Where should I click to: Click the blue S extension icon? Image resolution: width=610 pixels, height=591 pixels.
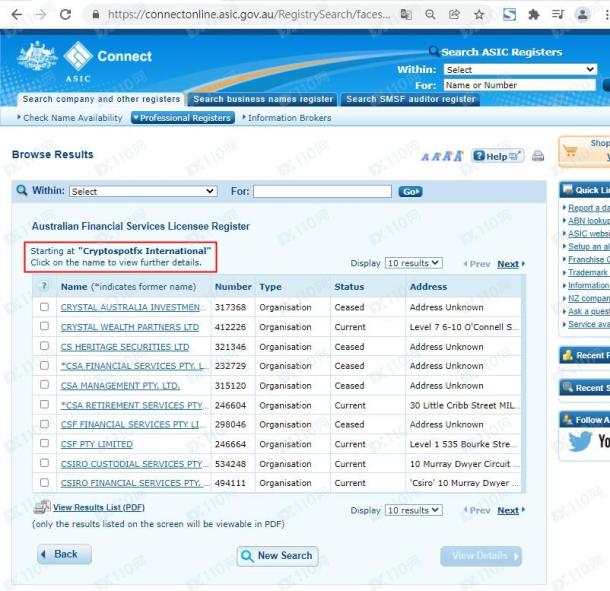[509, 15]
